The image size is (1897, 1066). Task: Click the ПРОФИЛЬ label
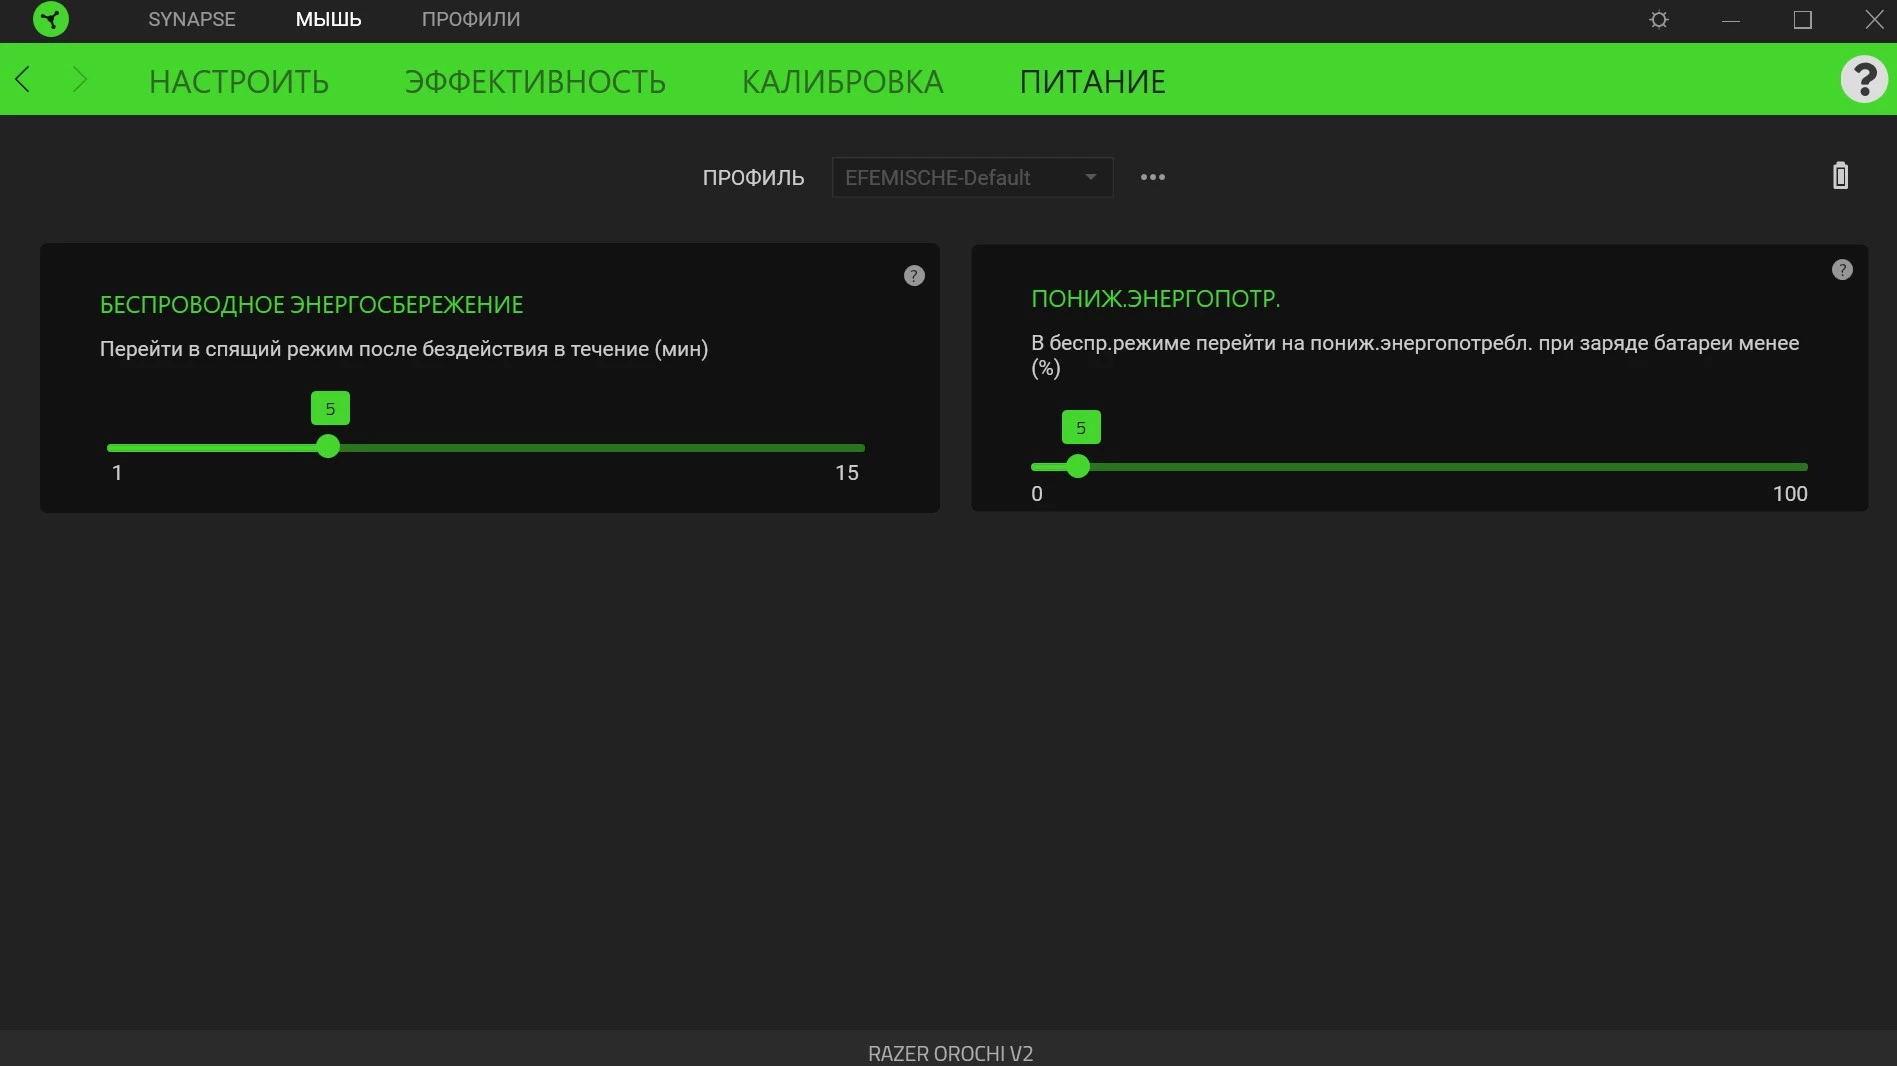coord(753,178)
